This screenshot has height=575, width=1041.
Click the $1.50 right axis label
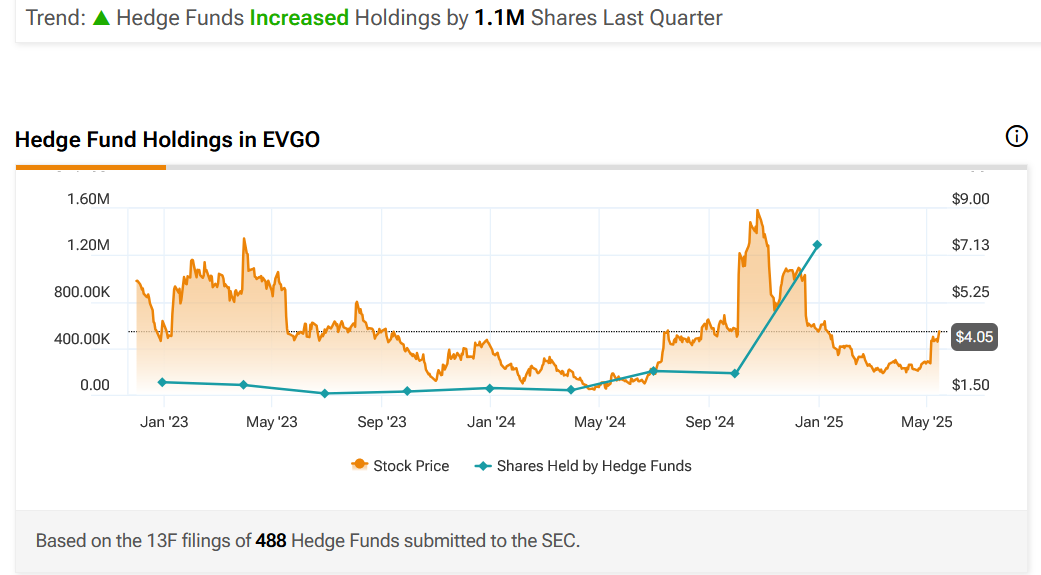tap(971, 385)
